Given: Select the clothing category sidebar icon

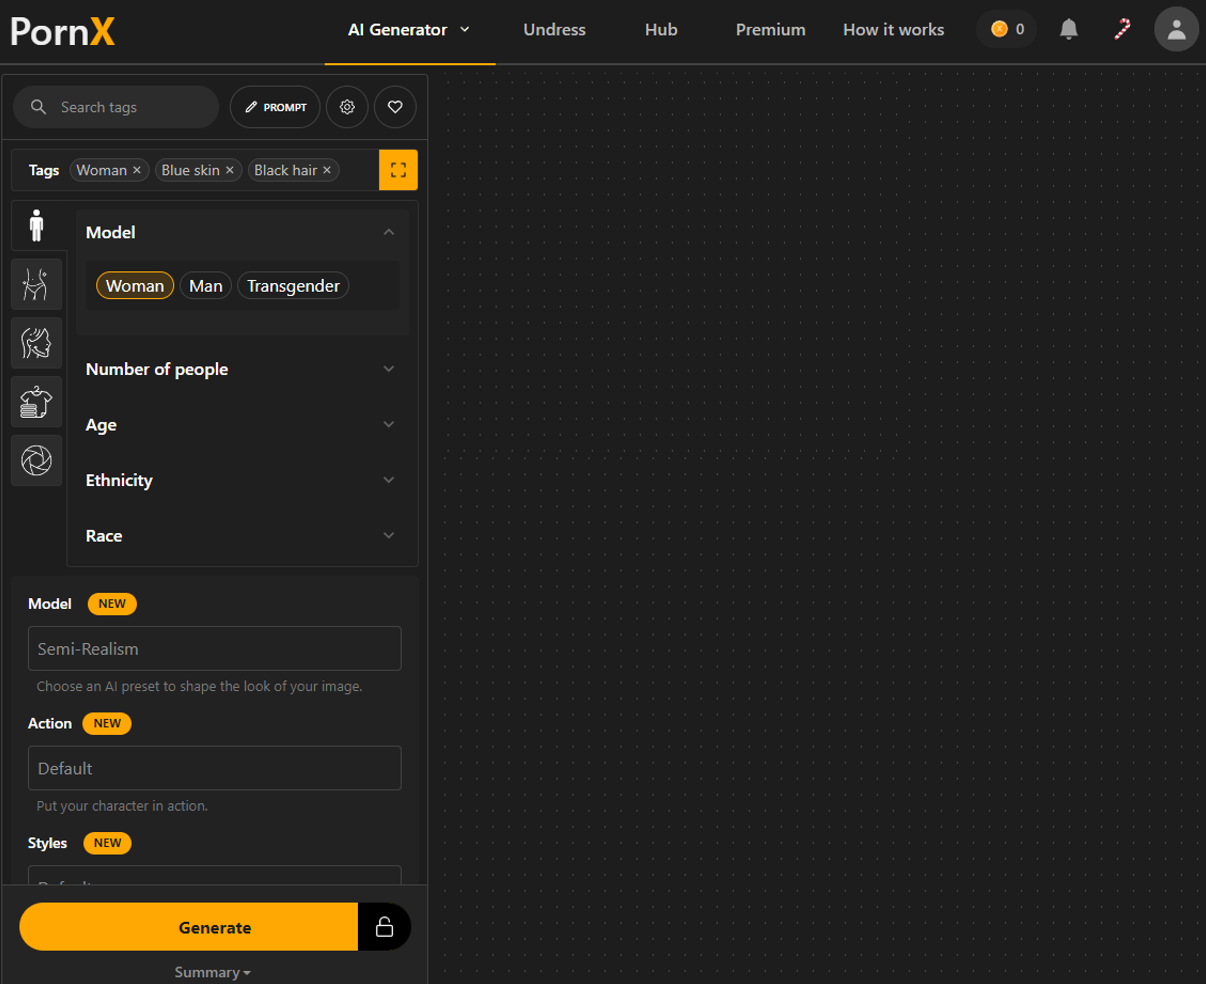Looking at the screenshot, I should coord(37,402).
